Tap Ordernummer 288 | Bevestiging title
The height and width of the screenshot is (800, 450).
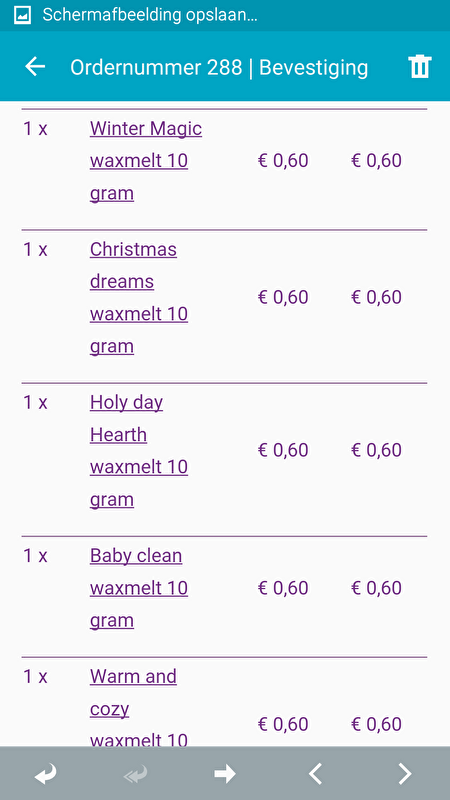tap(219, 67)
